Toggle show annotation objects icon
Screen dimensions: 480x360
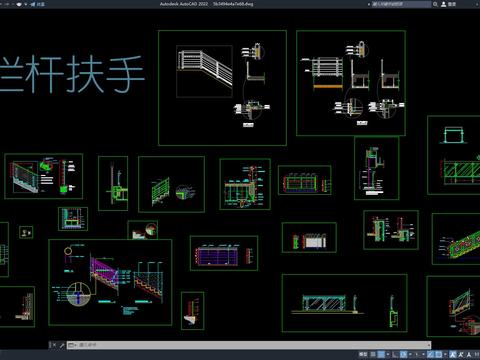(x=452, y=354)
